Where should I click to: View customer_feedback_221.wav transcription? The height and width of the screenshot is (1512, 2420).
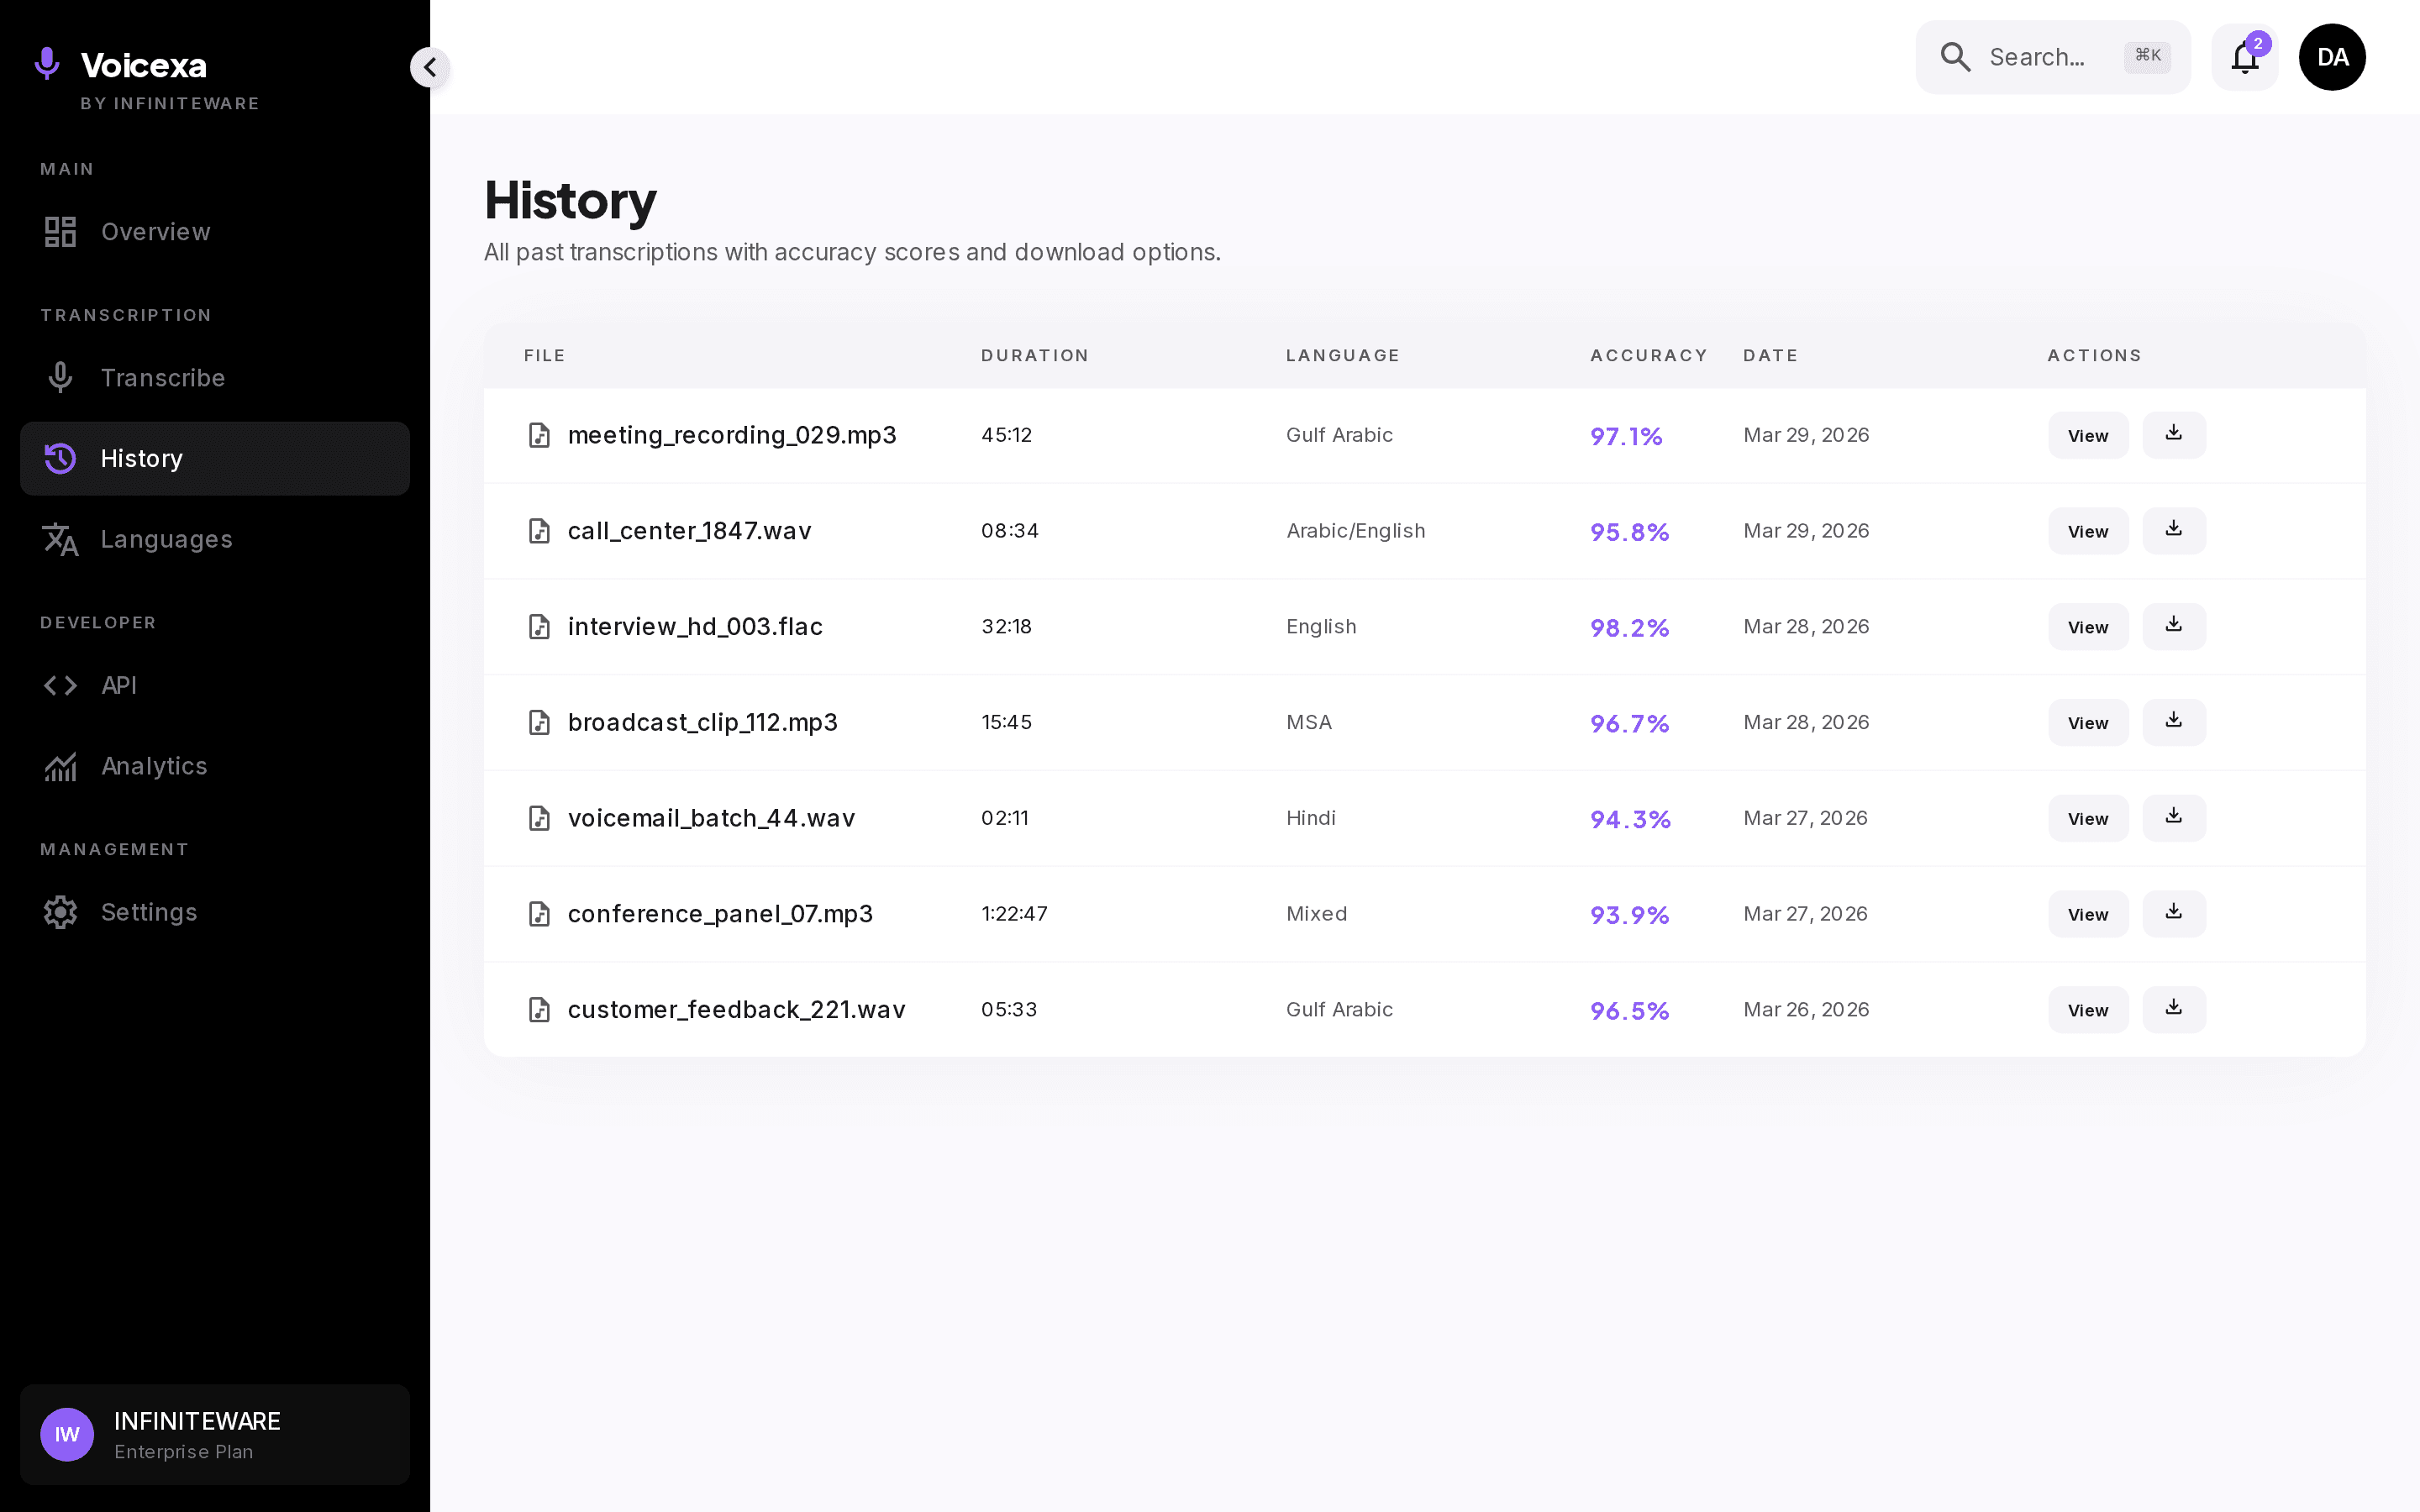click(2088, 1010)
